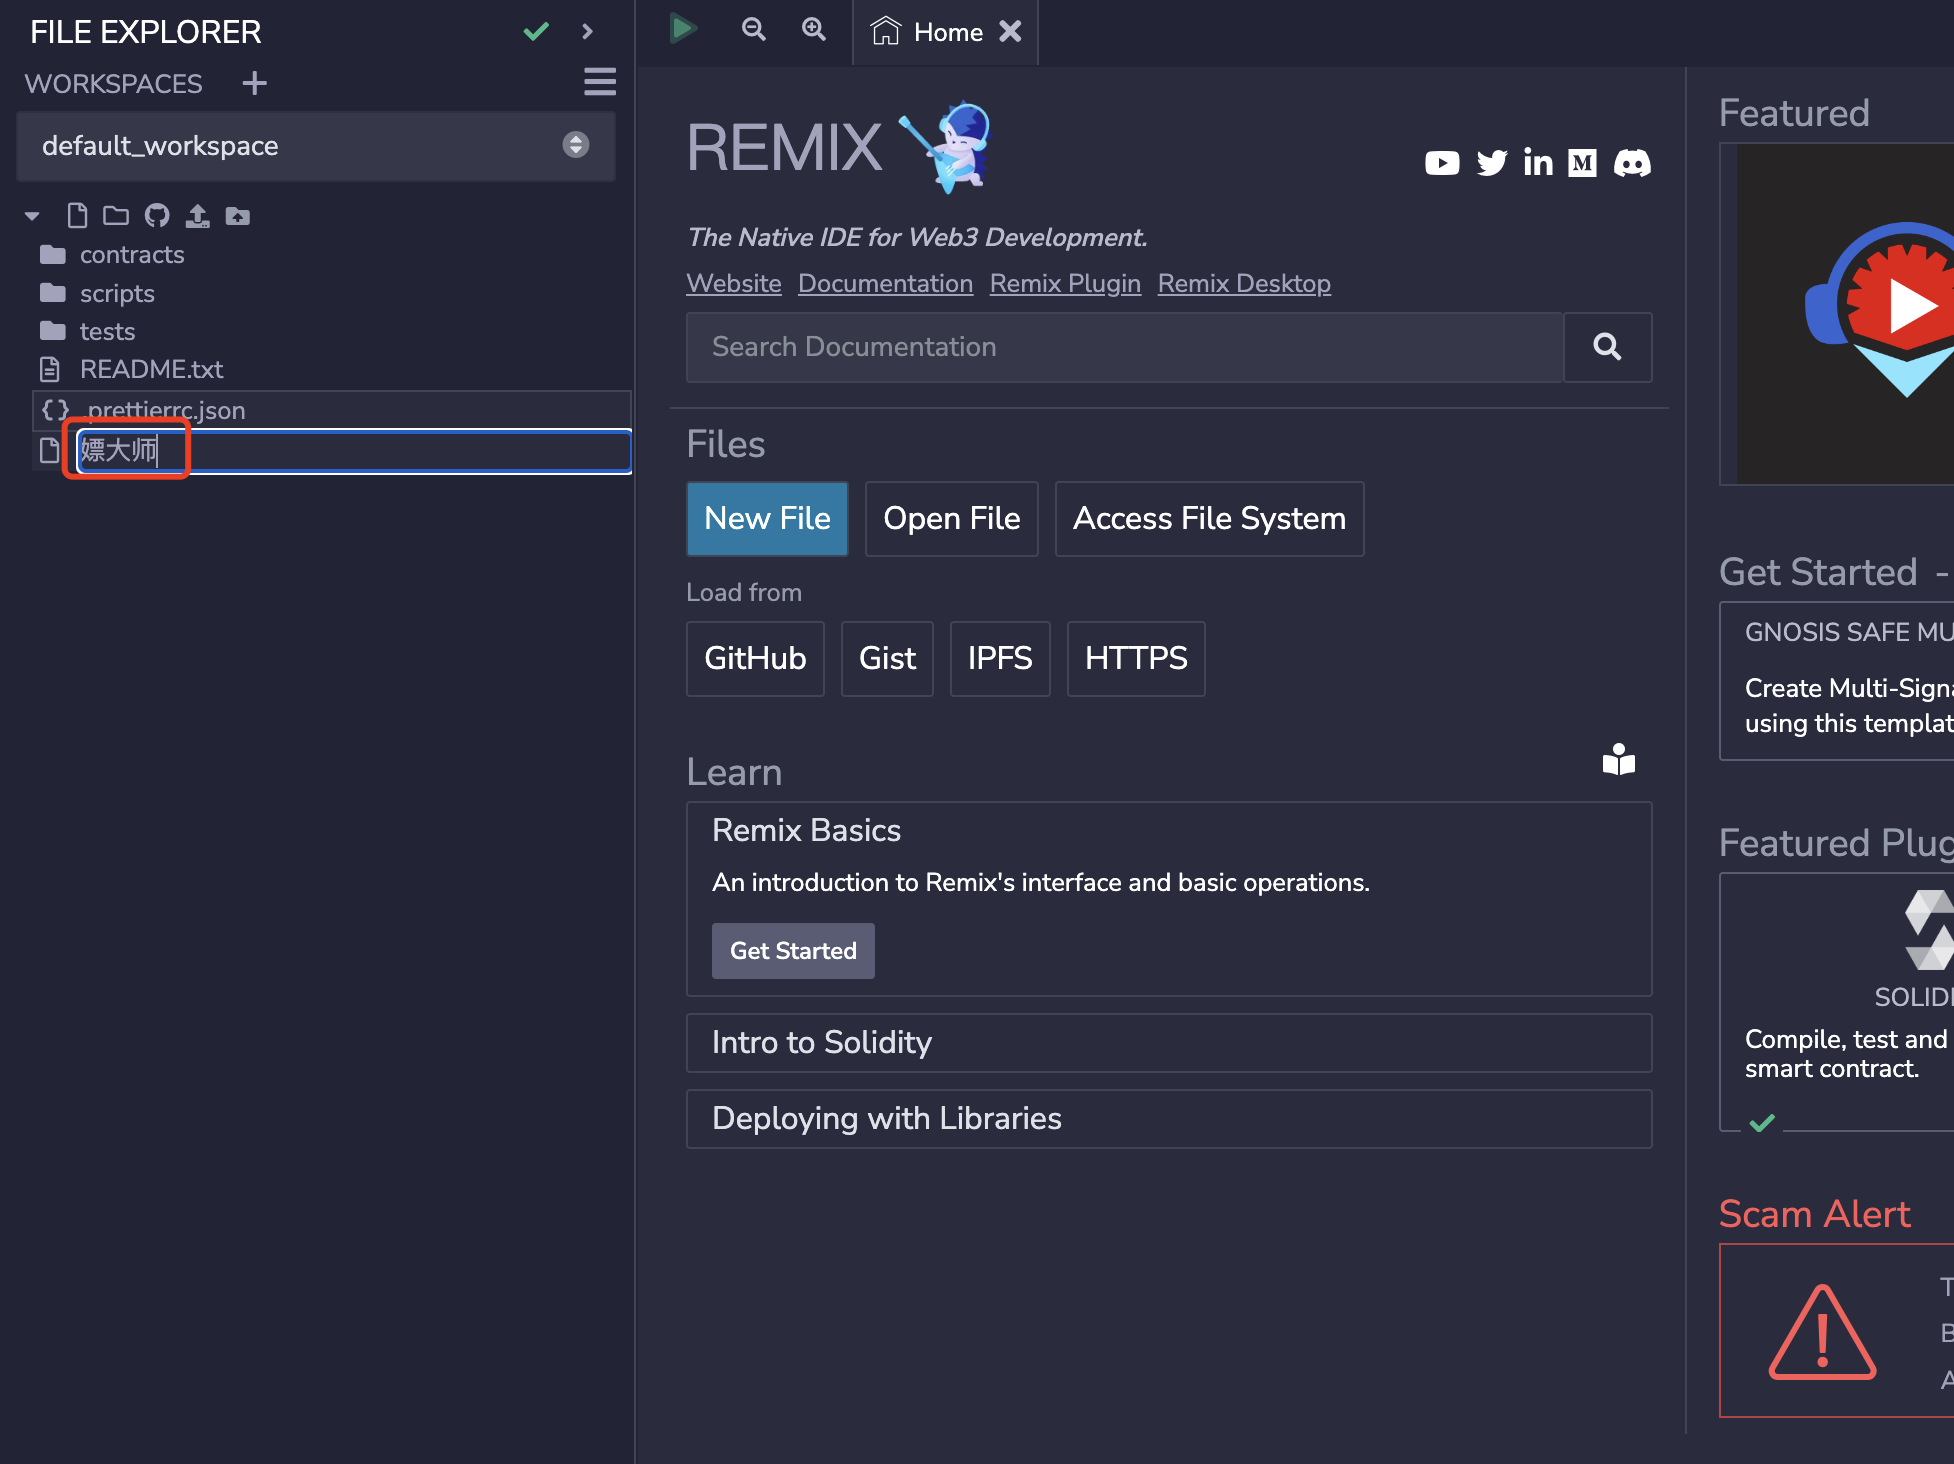
Task: Click the New File button
Action: pyautogui.click(x=767, y=518)
